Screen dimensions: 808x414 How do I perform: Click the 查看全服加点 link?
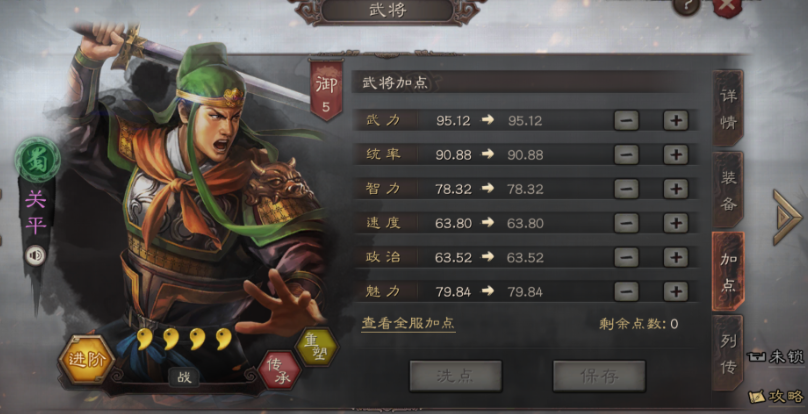408,324
